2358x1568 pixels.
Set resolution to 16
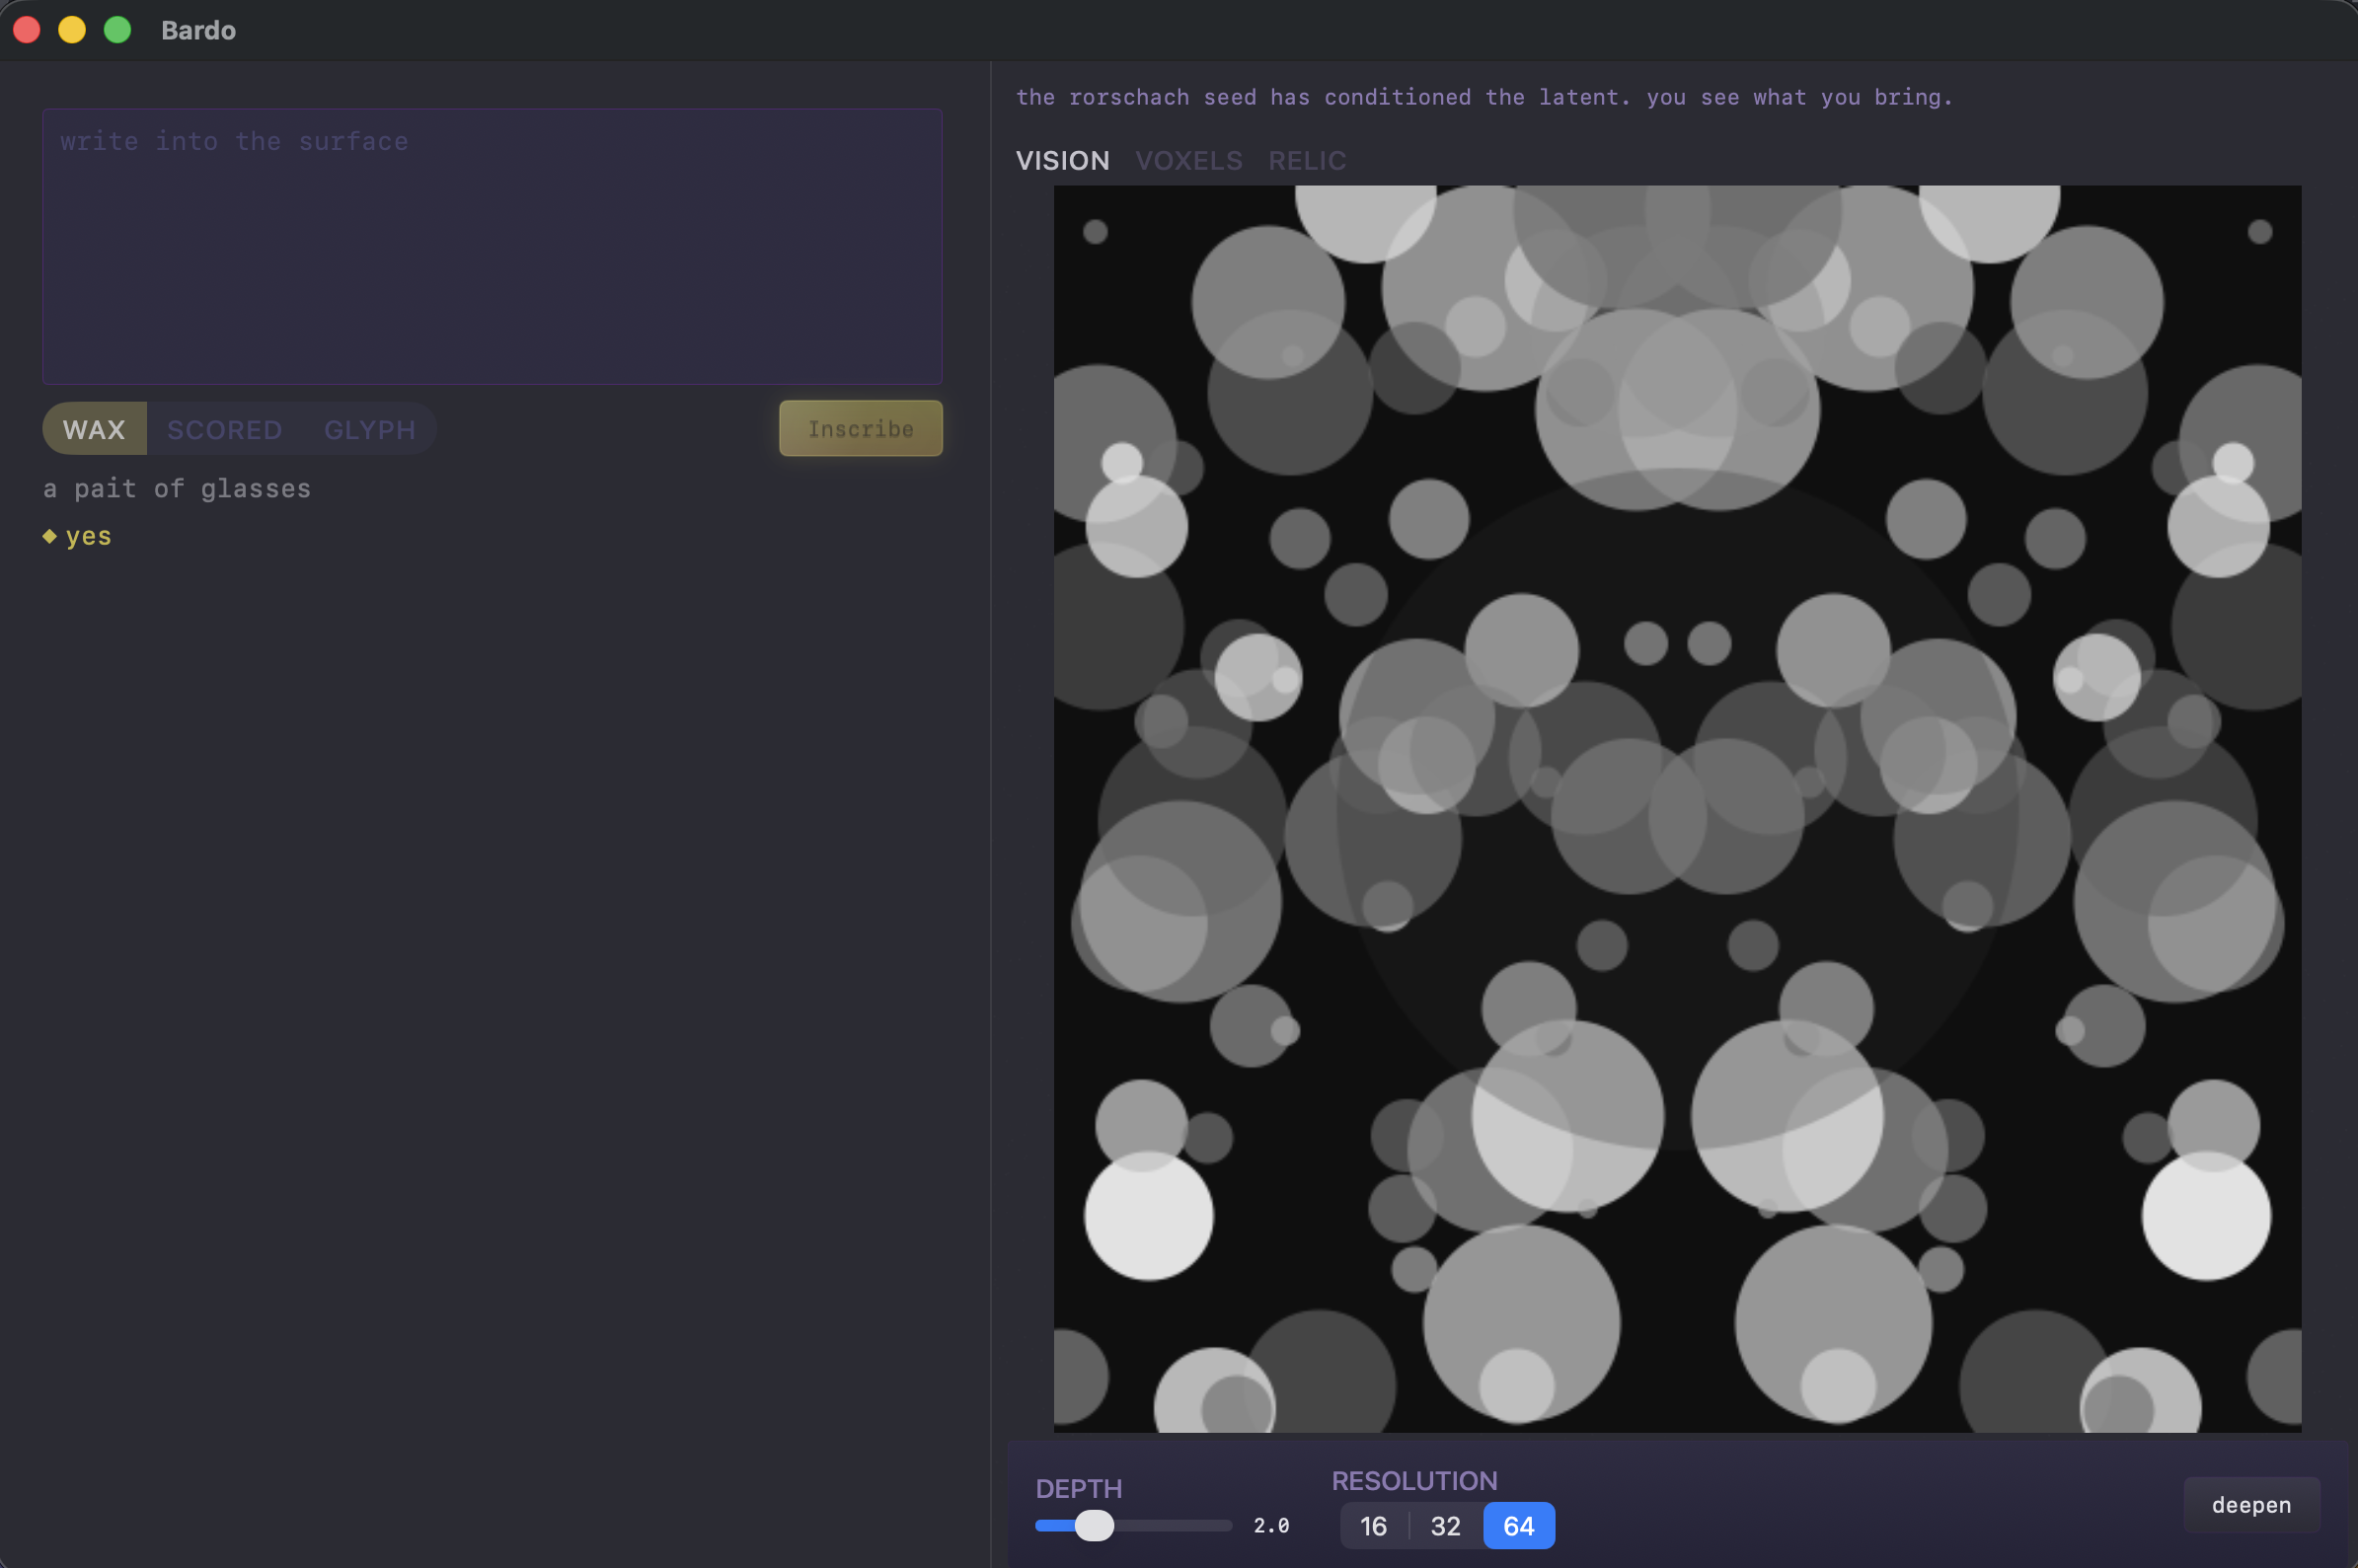pos(1373,1526)
